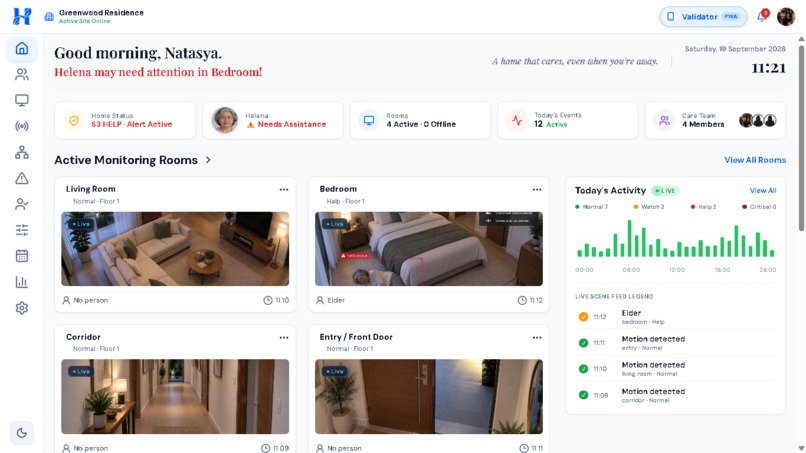Open the settings gear sidebar icon
This screenshot has width=806, height=453.
point(22,307)
